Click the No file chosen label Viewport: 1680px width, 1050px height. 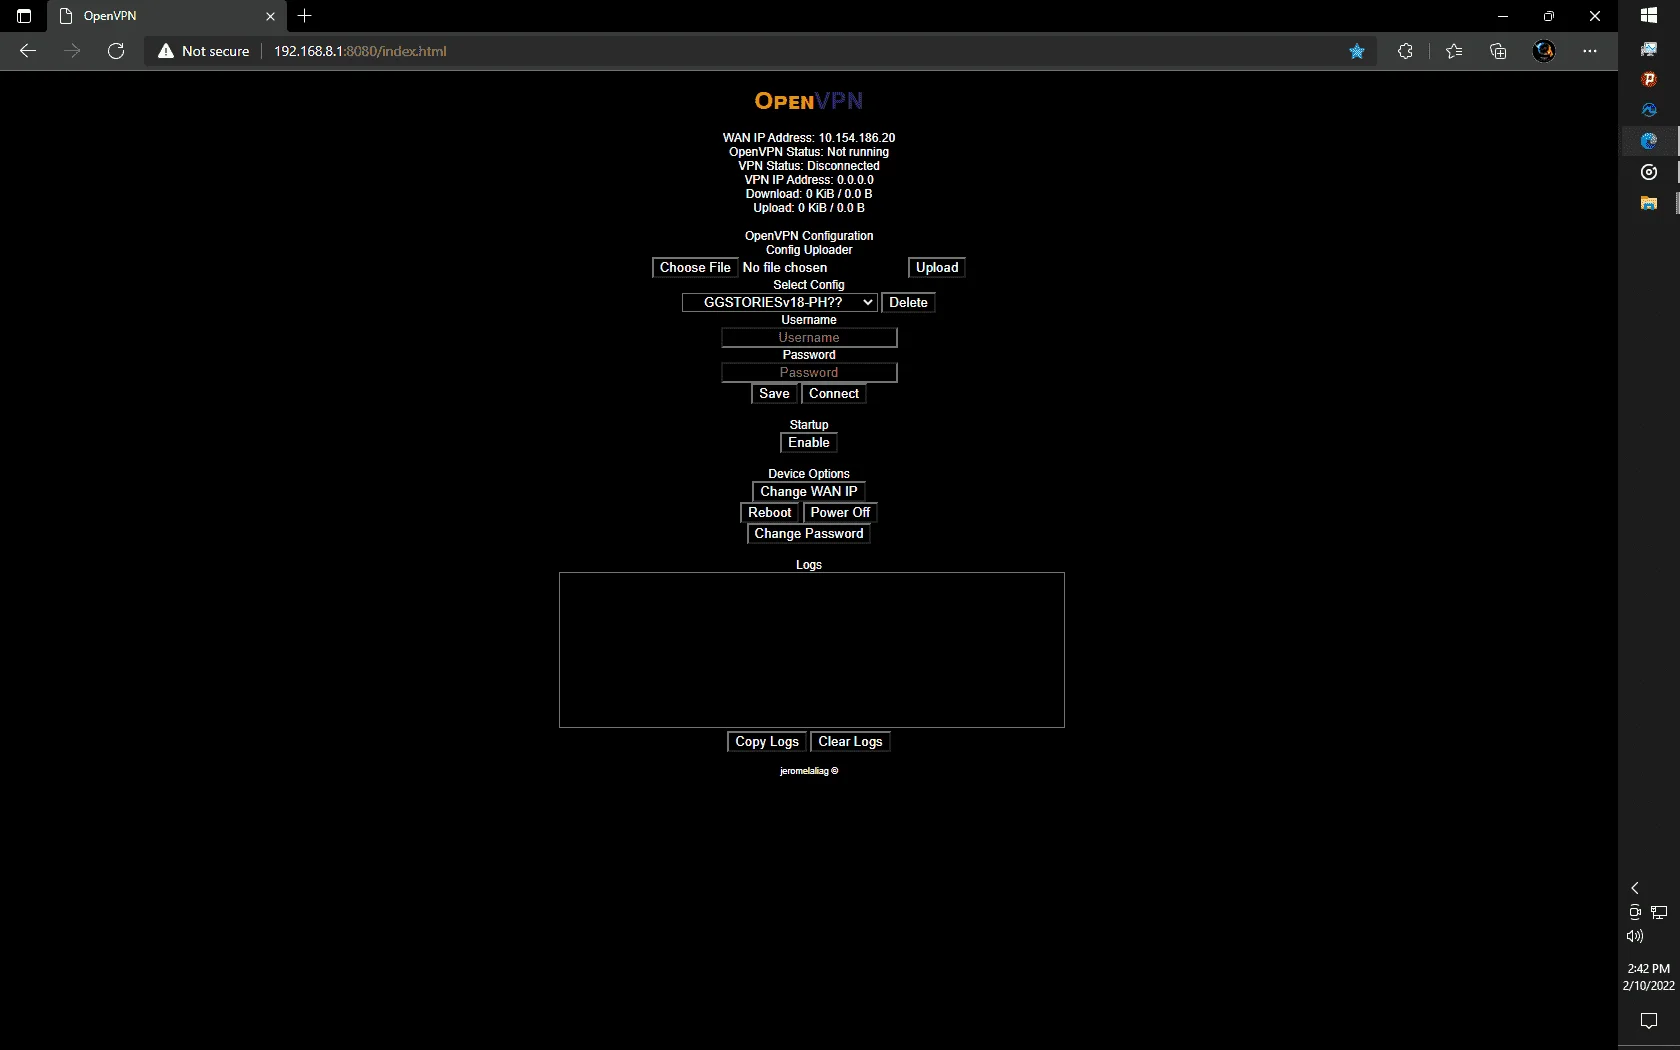pyautogui.click(x=785, y=268)
